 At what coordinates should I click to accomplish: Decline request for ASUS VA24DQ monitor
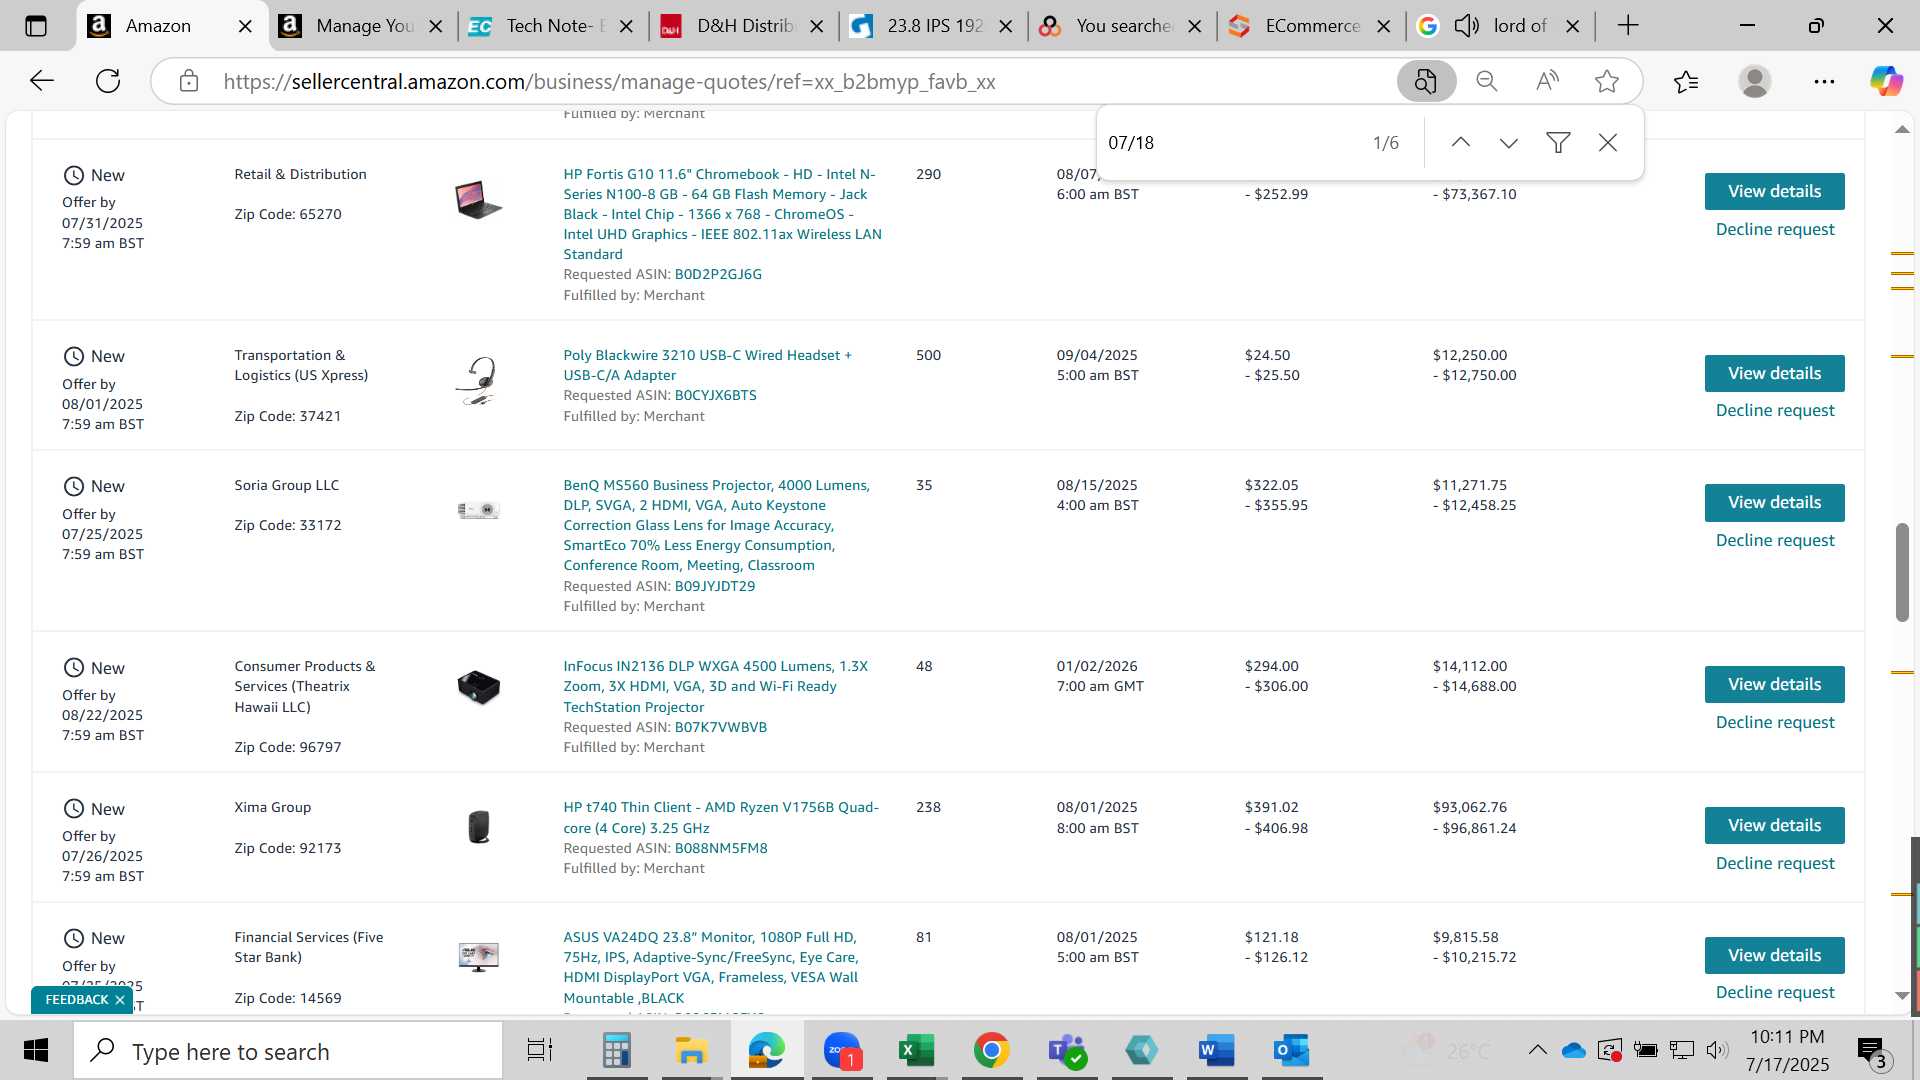tap(1775, 993)
